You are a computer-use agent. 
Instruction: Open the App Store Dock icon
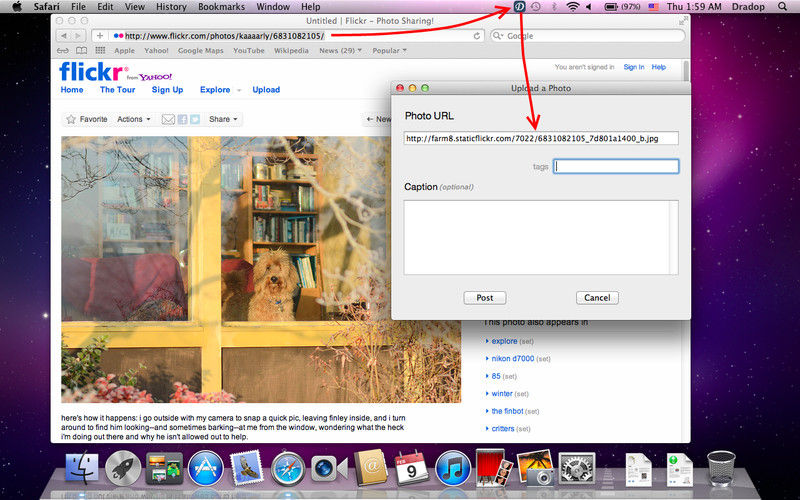click(206, 468)
